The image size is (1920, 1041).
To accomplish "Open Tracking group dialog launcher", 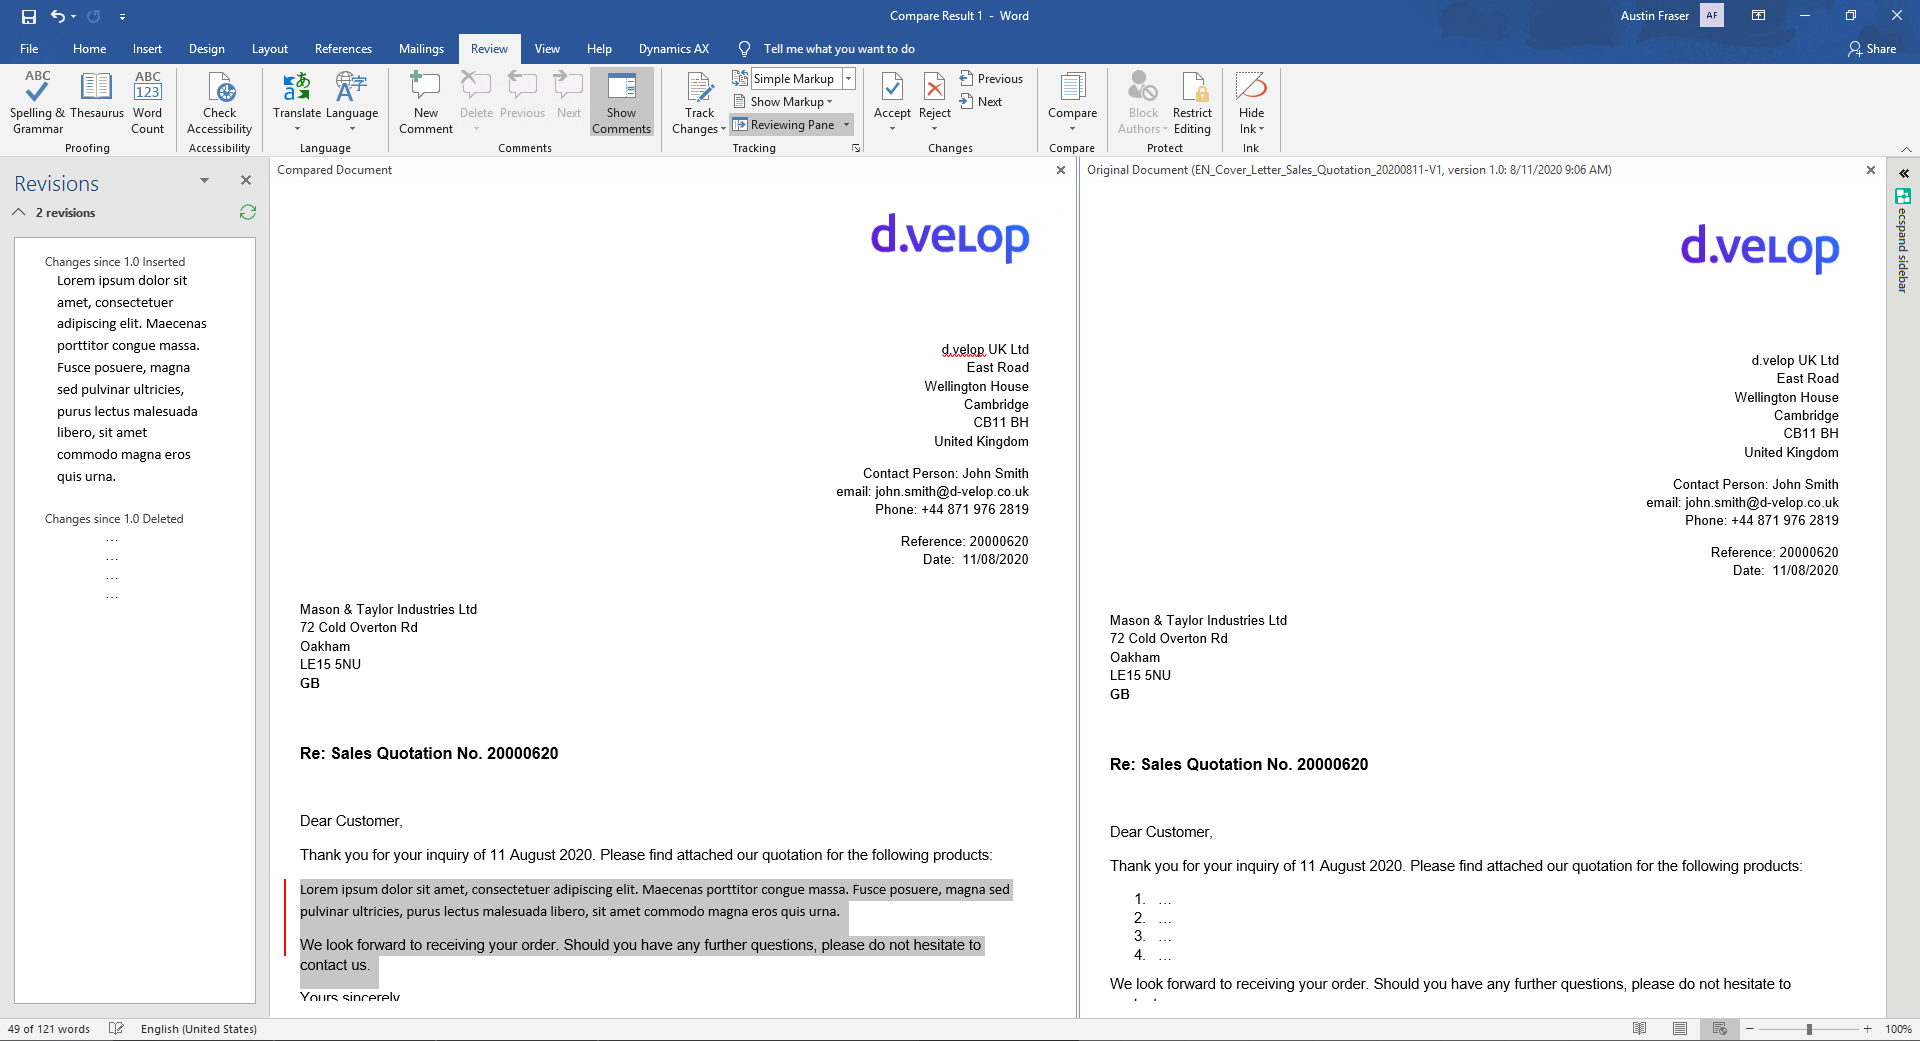I will tap(855, 148).
